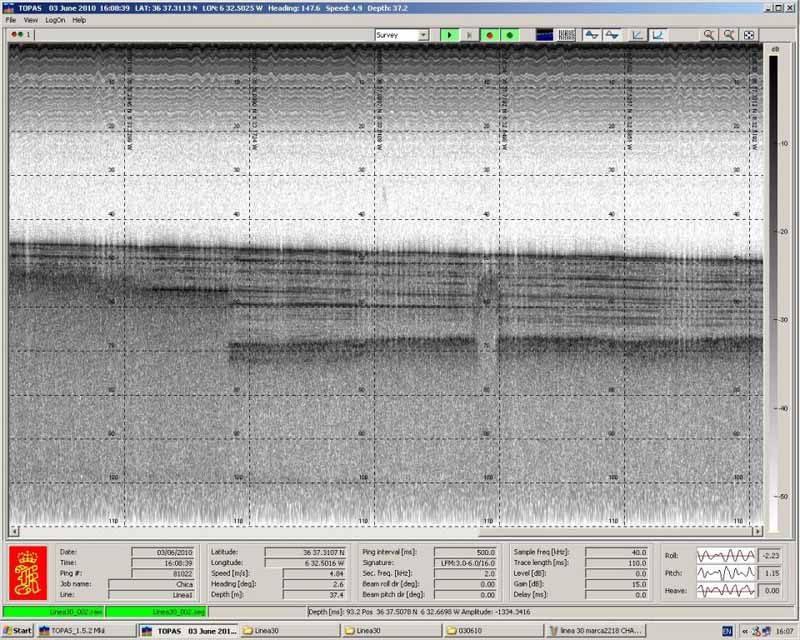Click the red record button in toolbar
The height and width of the screenshot is (640, 800).
[x=490, y=34]
